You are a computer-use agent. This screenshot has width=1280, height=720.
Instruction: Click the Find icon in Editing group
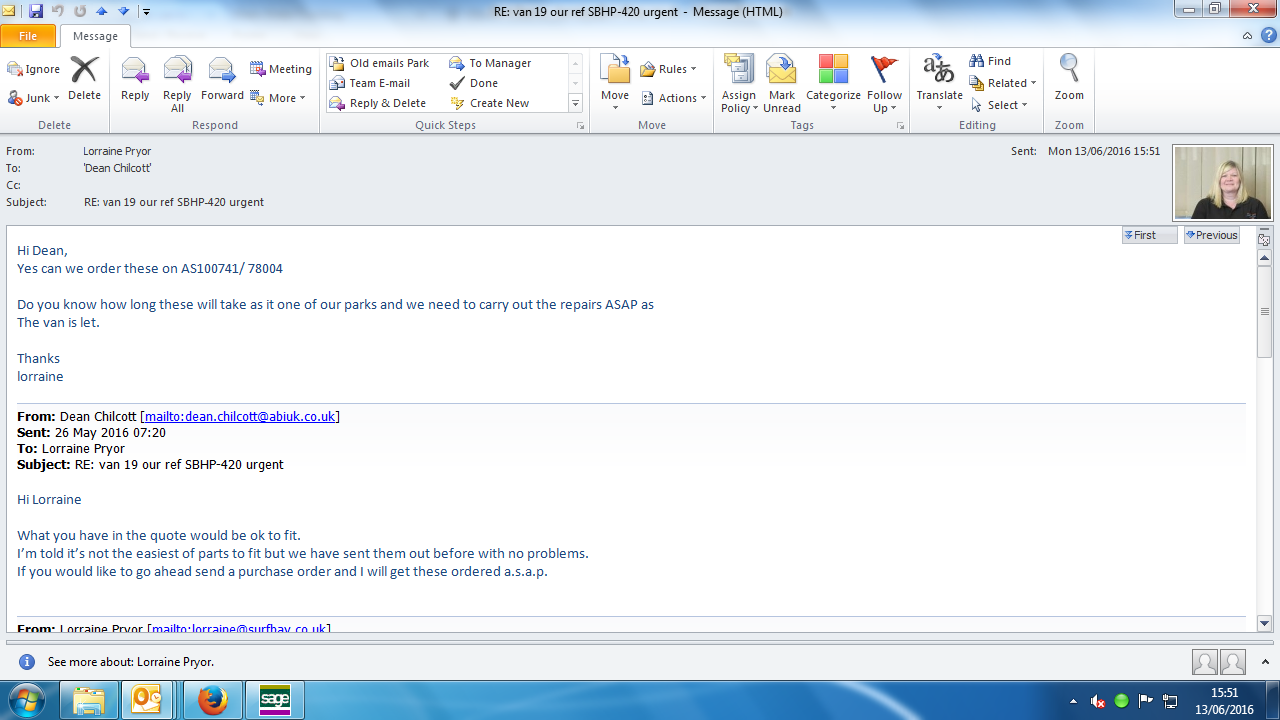click(x=990, y=61)
